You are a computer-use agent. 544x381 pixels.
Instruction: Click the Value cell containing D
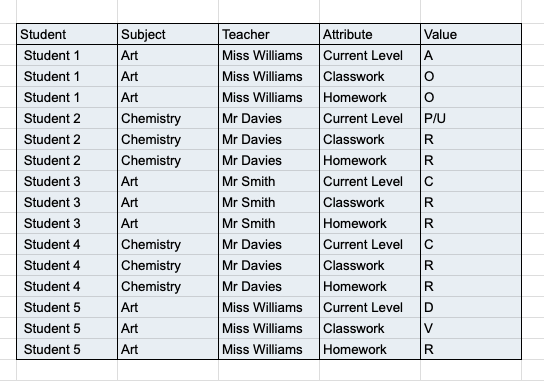471,307
